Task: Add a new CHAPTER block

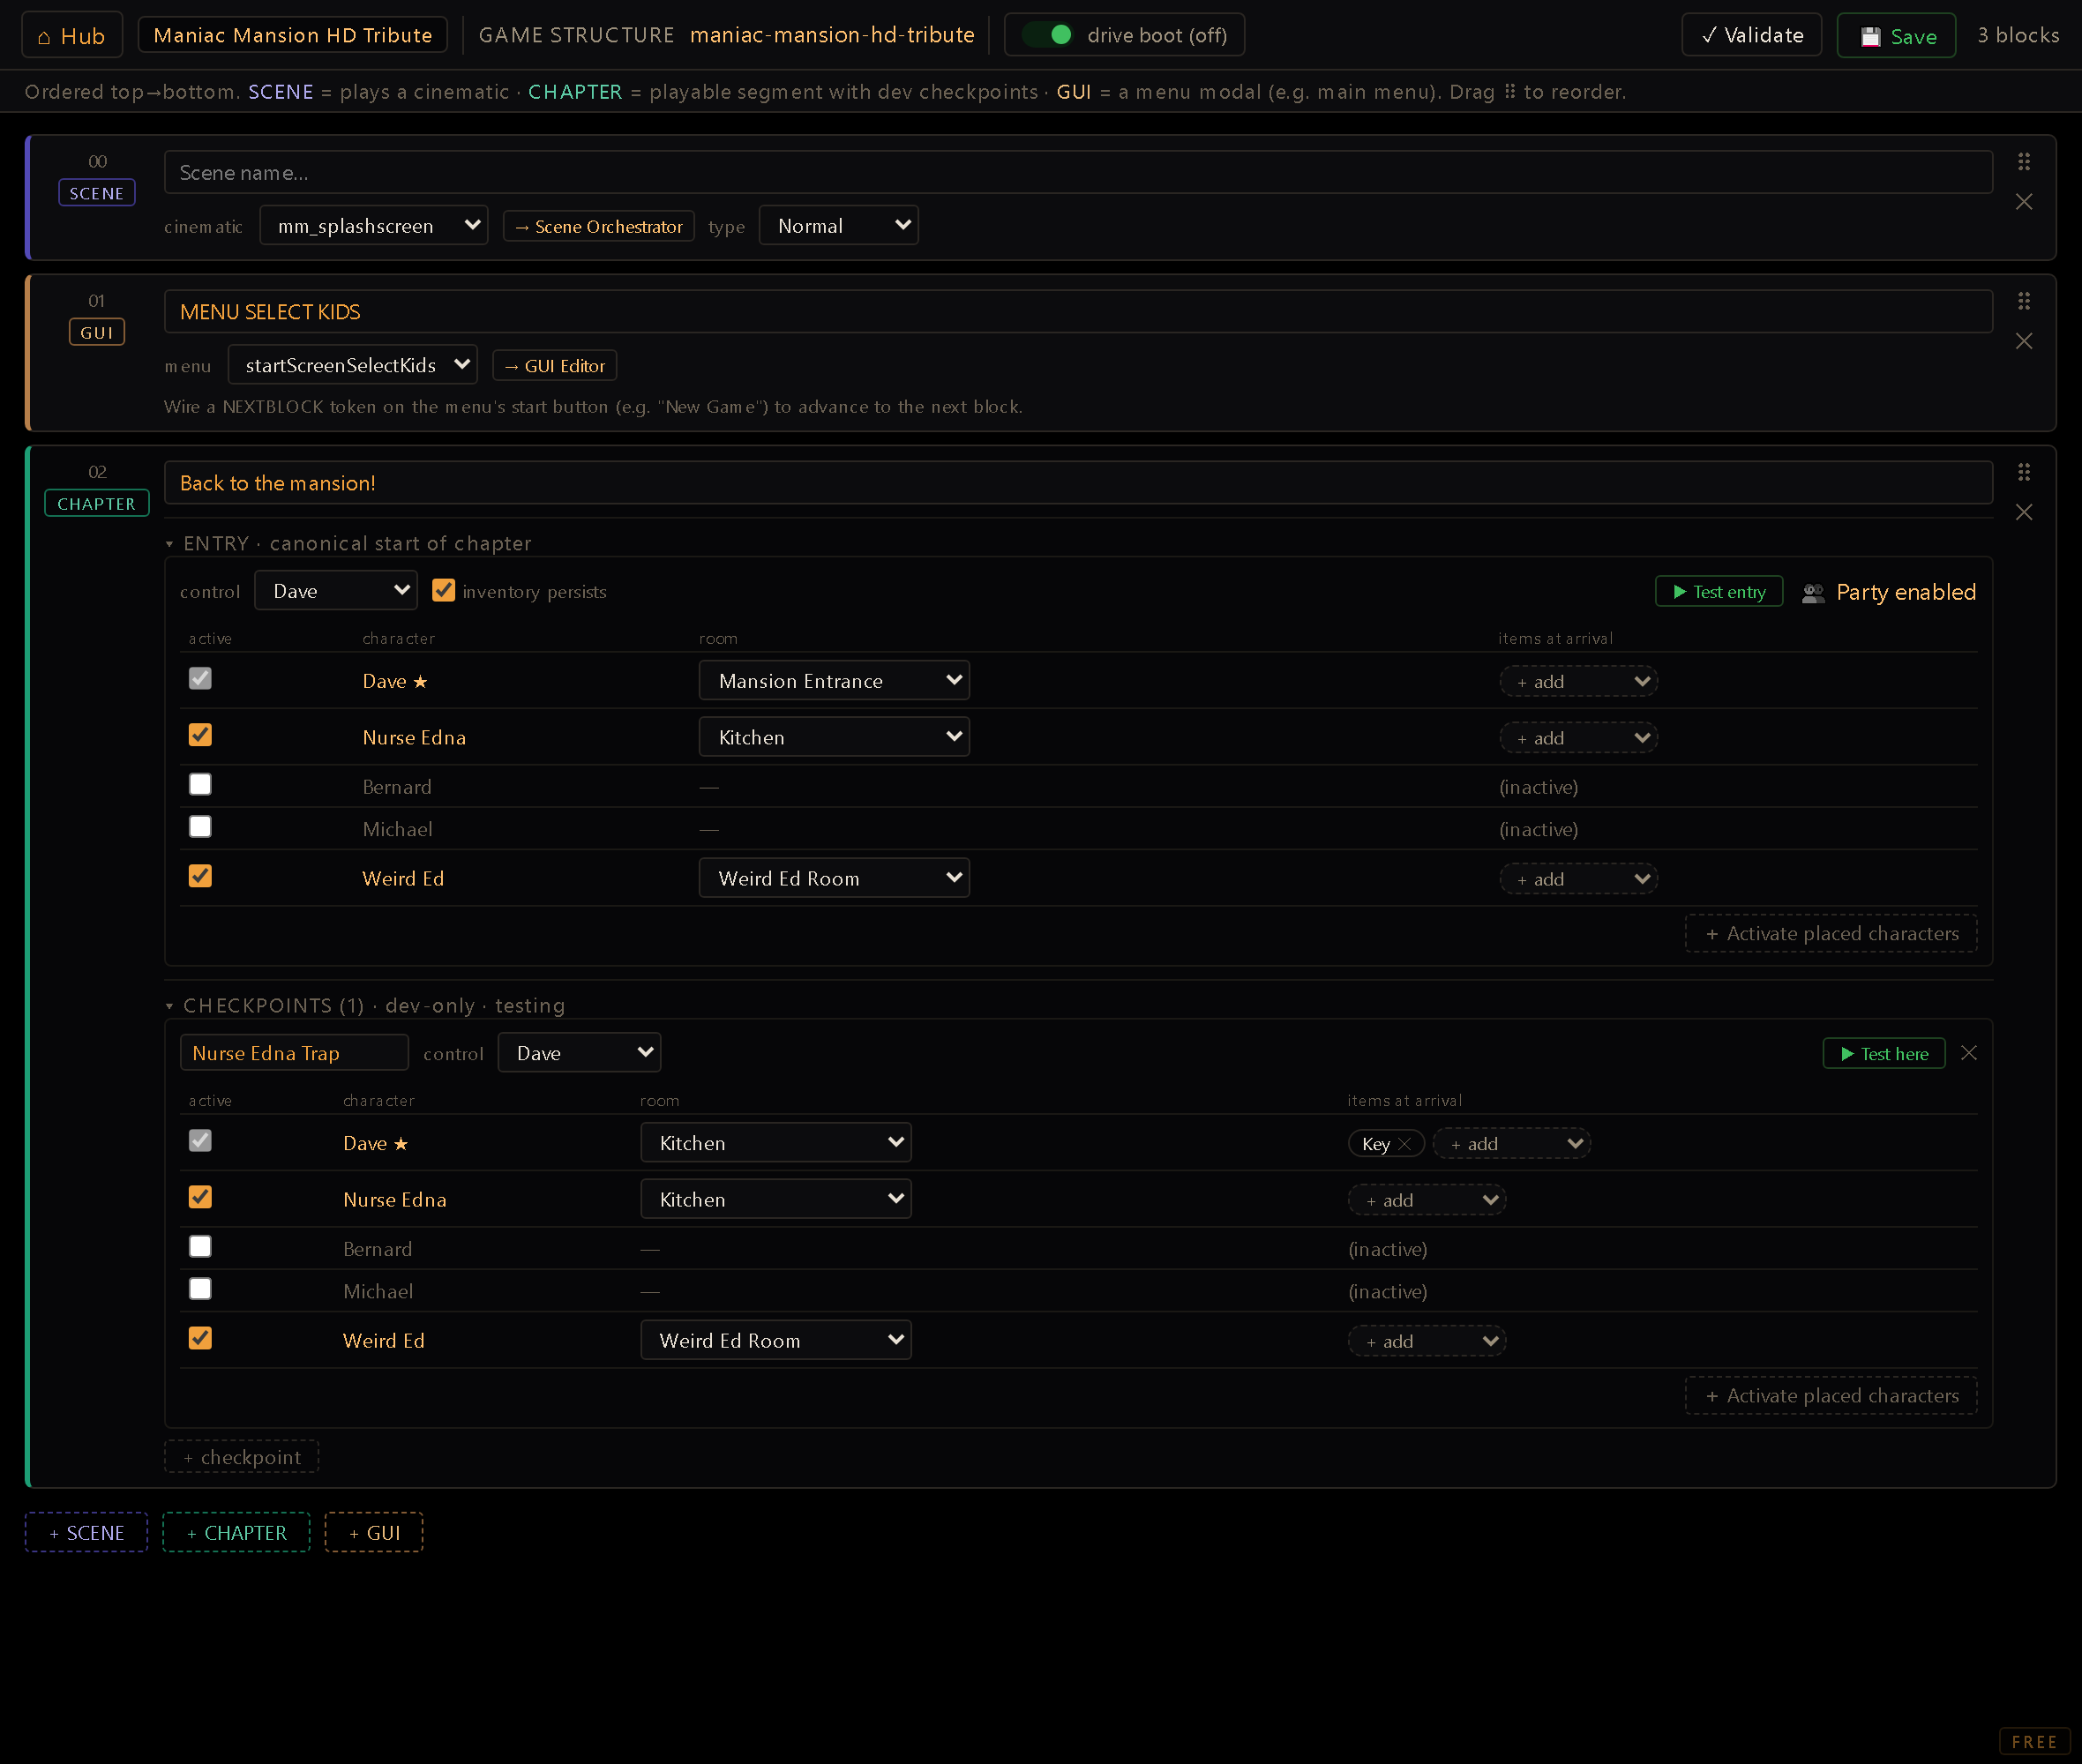Action: (236, 1533)
